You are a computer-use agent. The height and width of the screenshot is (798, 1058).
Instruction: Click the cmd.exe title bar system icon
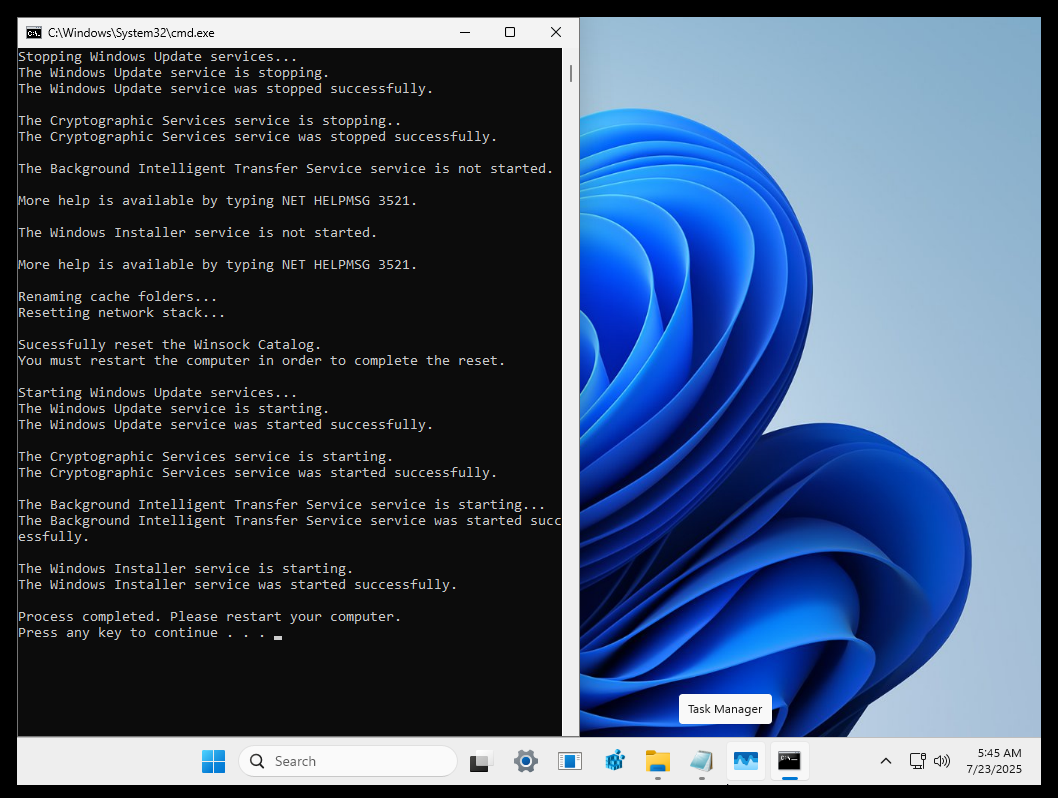click(34, 32)
